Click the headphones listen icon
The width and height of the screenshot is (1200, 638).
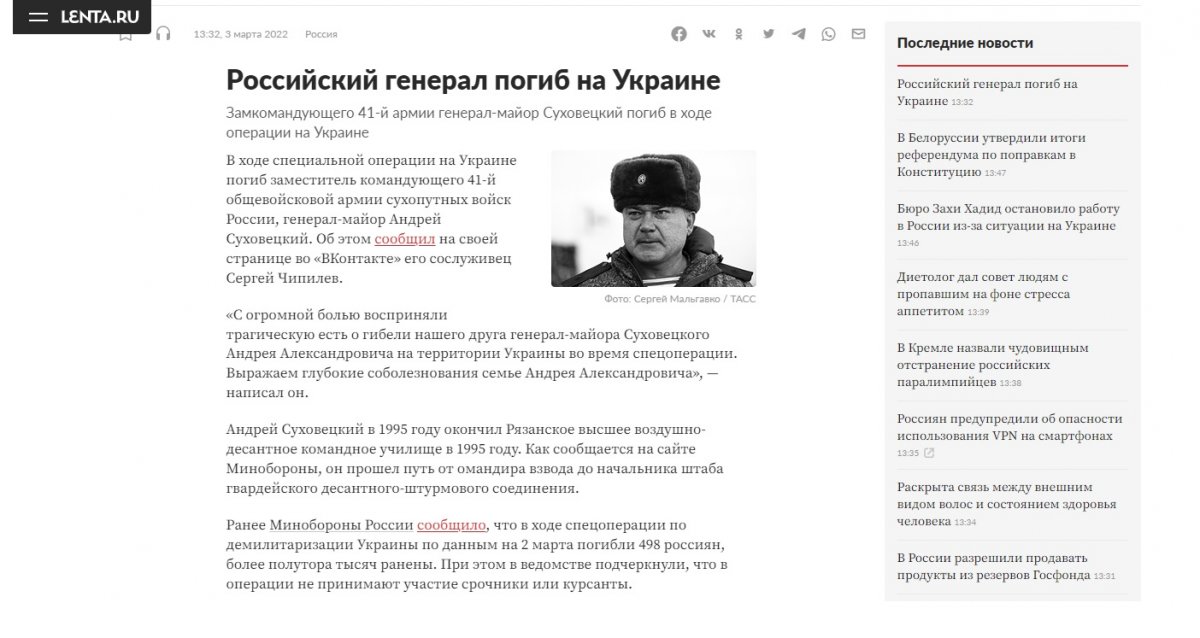(x=163, y=34)
